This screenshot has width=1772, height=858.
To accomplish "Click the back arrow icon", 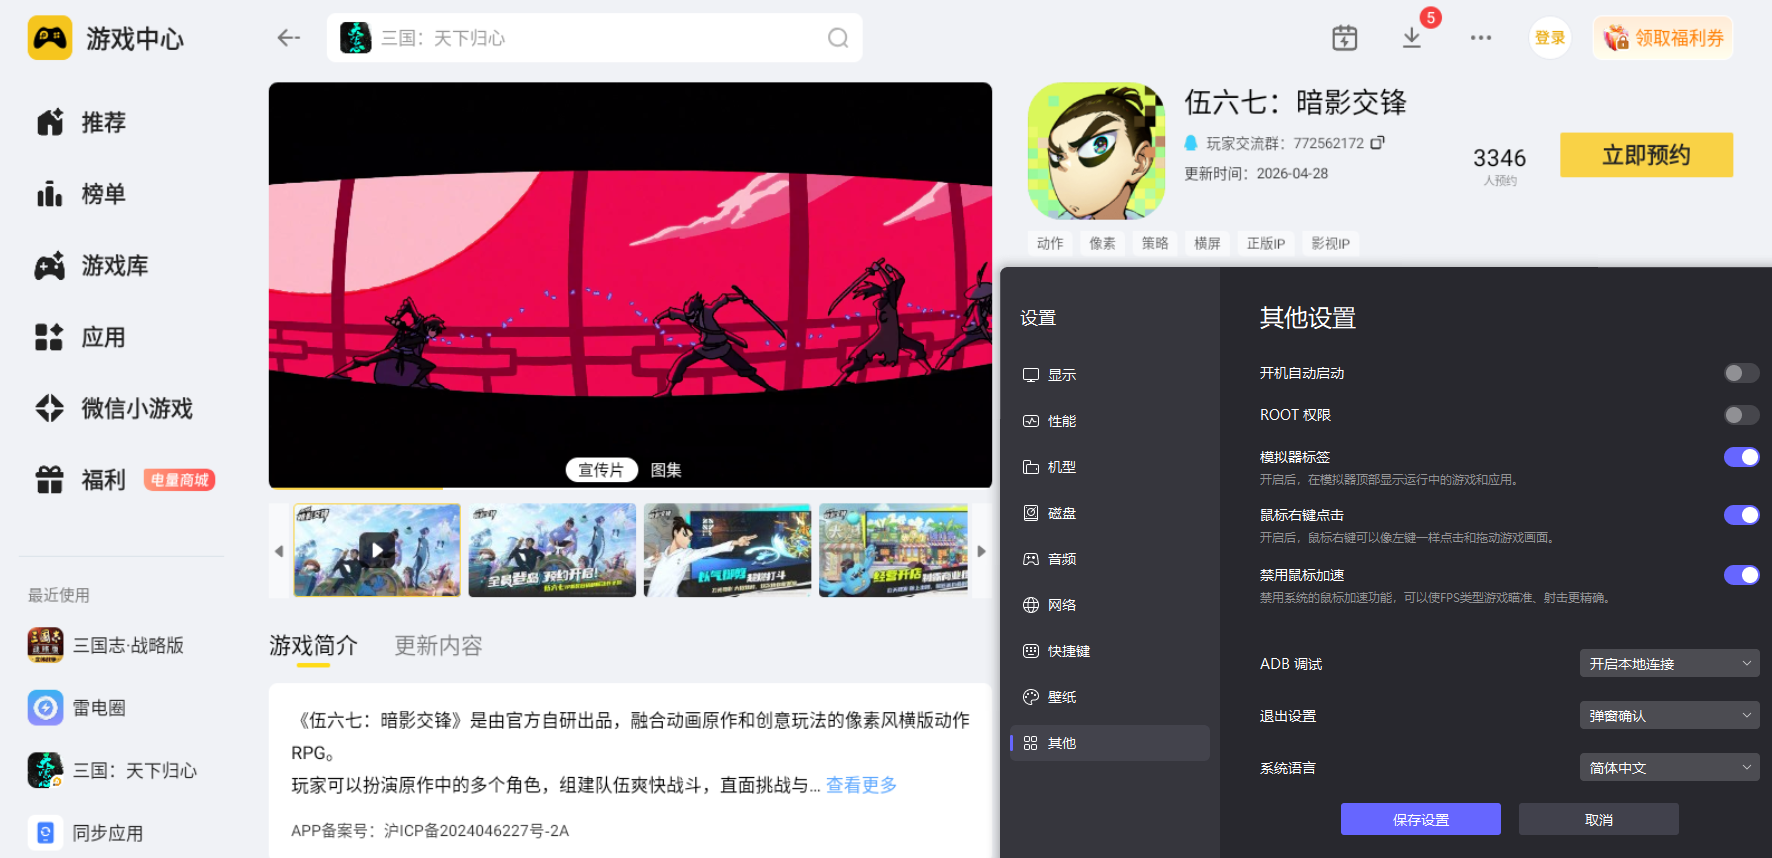I will pyautogui.click(x=289, y=38).
